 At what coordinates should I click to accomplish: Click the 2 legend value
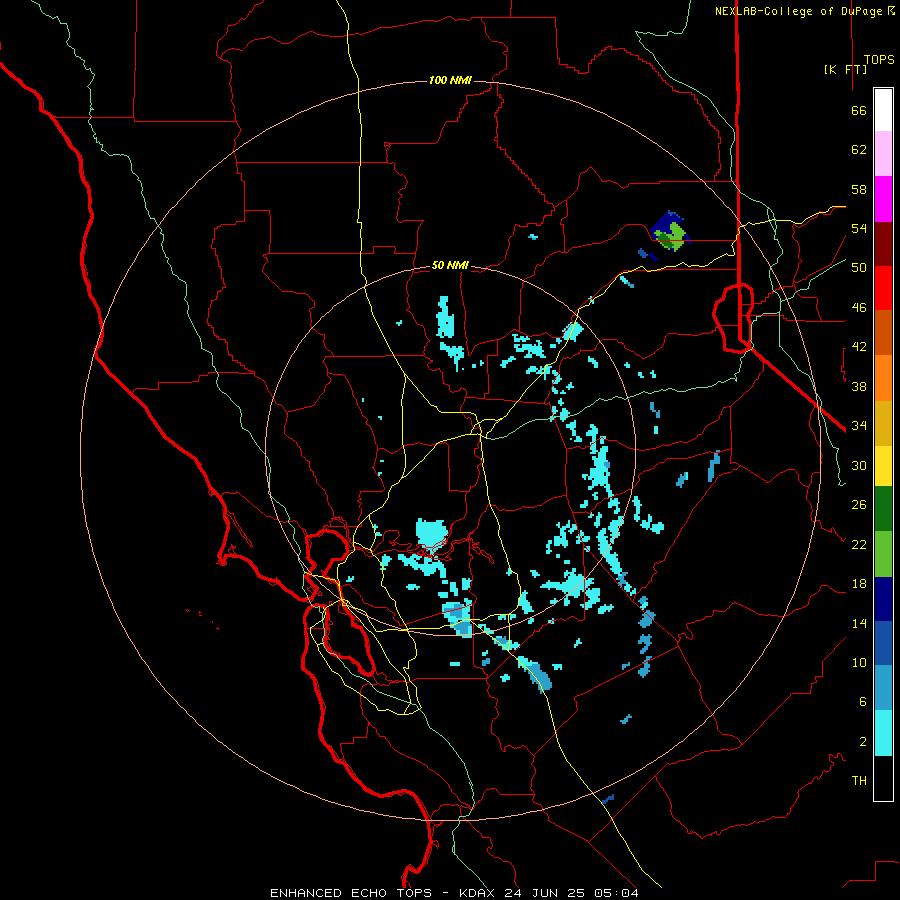click(x=863, y=742)
